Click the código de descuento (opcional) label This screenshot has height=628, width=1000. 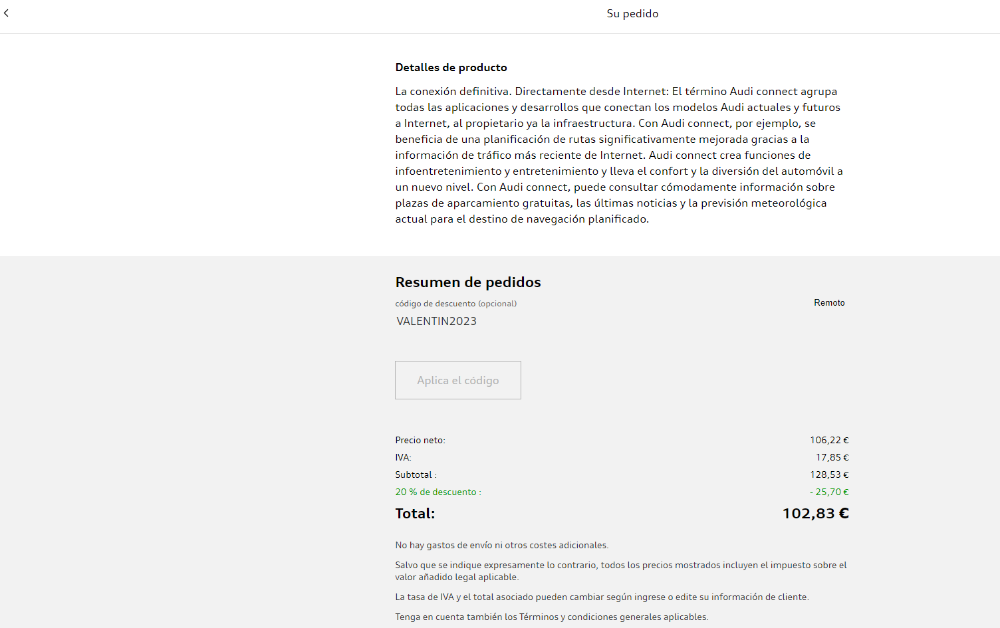(x=455, y=303)
